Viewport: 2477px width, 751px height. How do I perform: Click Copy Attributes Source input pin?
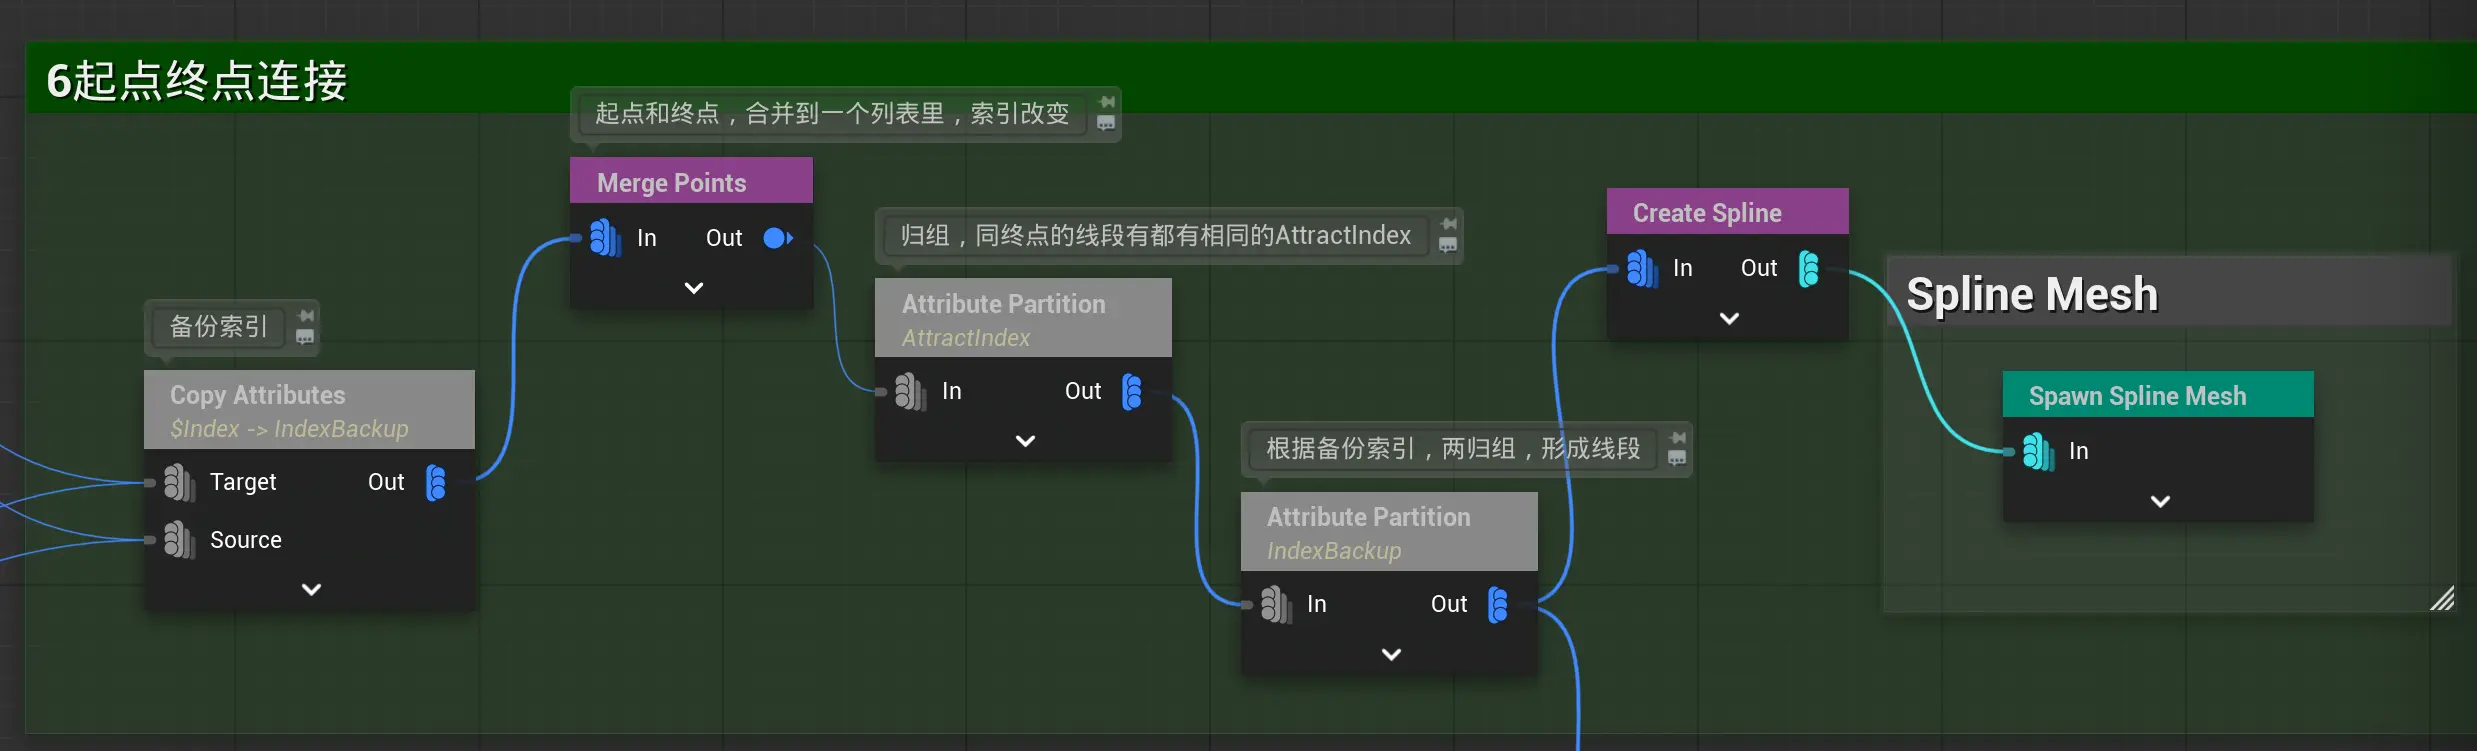click(x=178, y=540)
